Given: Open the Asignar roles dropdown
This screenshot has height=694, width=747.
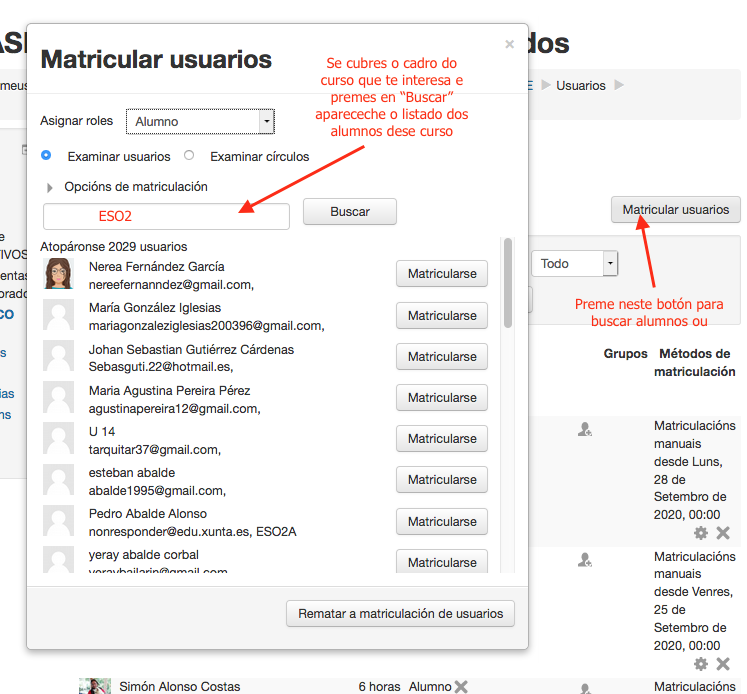Looking at the screenshot, I should 200,122.
